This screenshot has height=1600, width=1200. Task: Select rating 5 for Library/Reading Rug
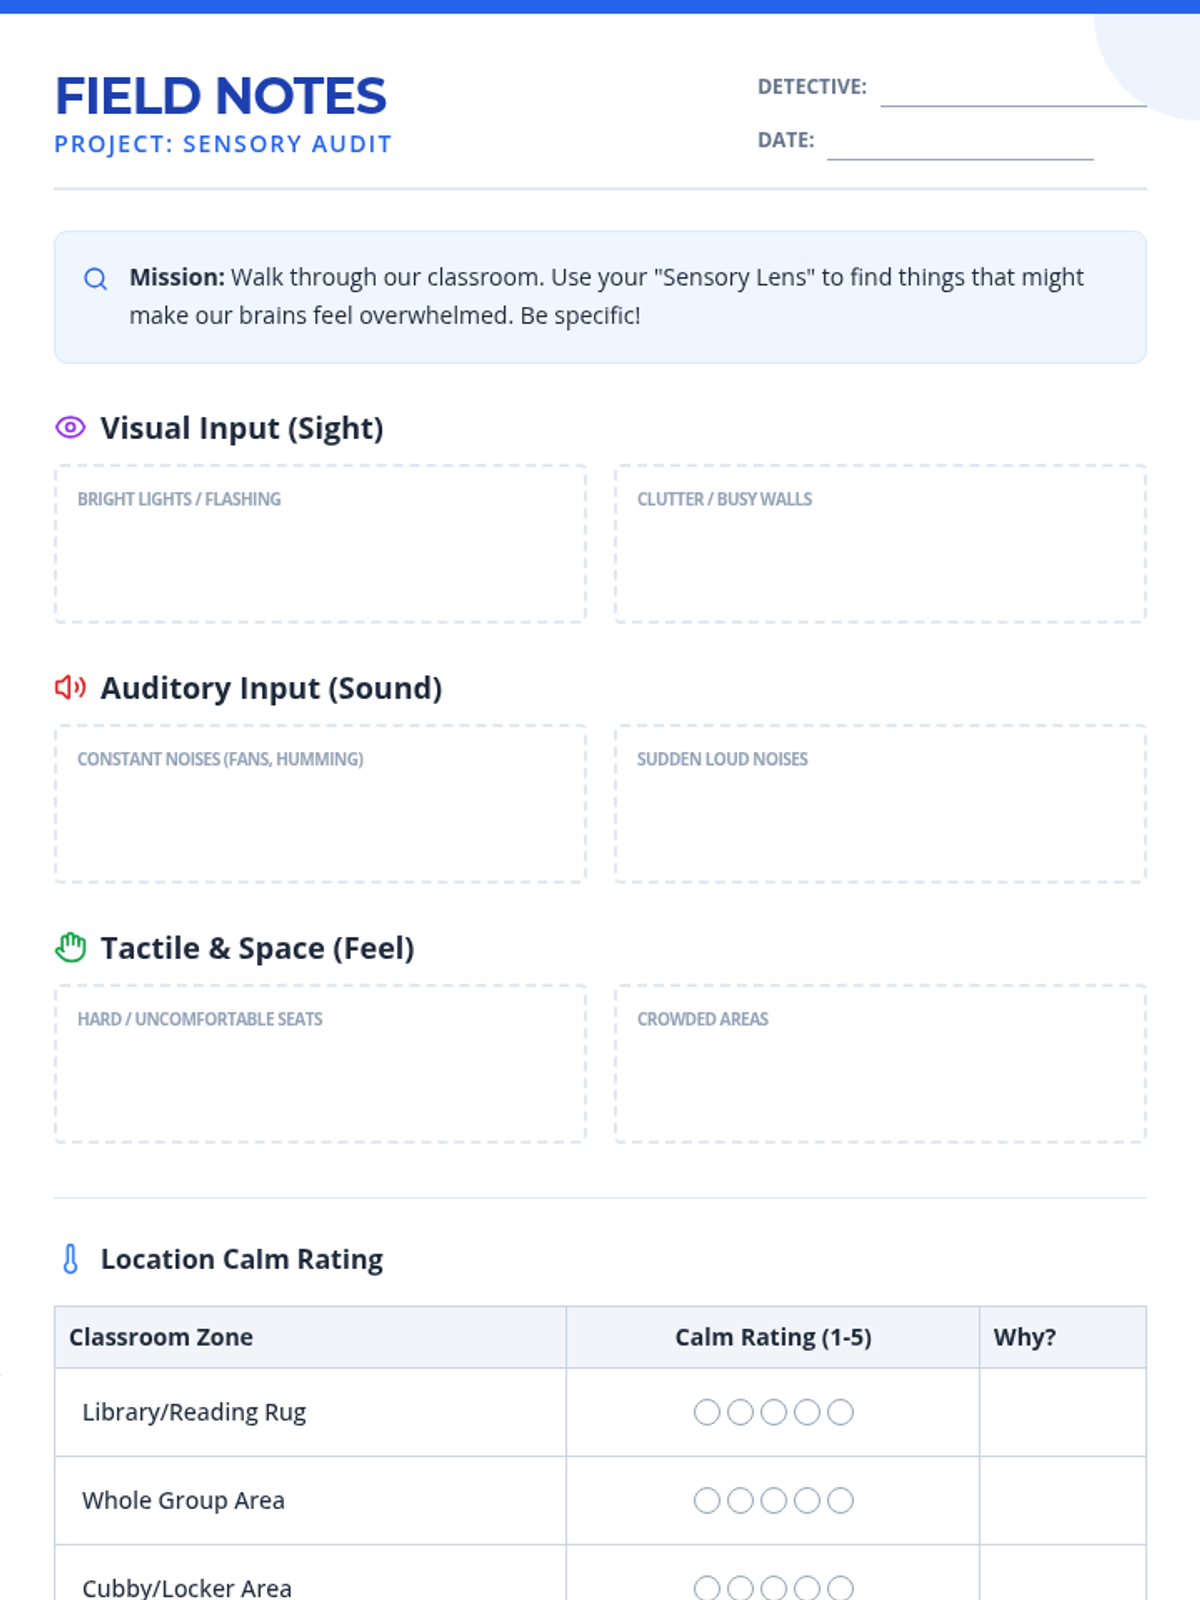pos(841,1412)
